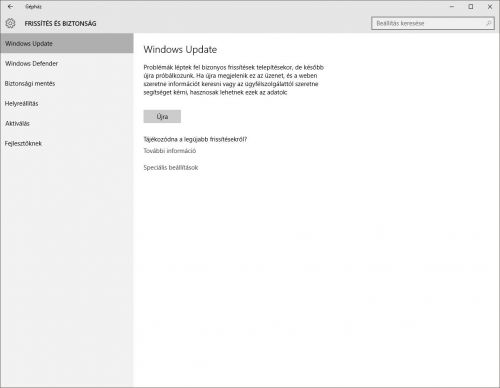500x388 pixels.
Task: Open the Aktiválás section
Action: click(67, 123)
